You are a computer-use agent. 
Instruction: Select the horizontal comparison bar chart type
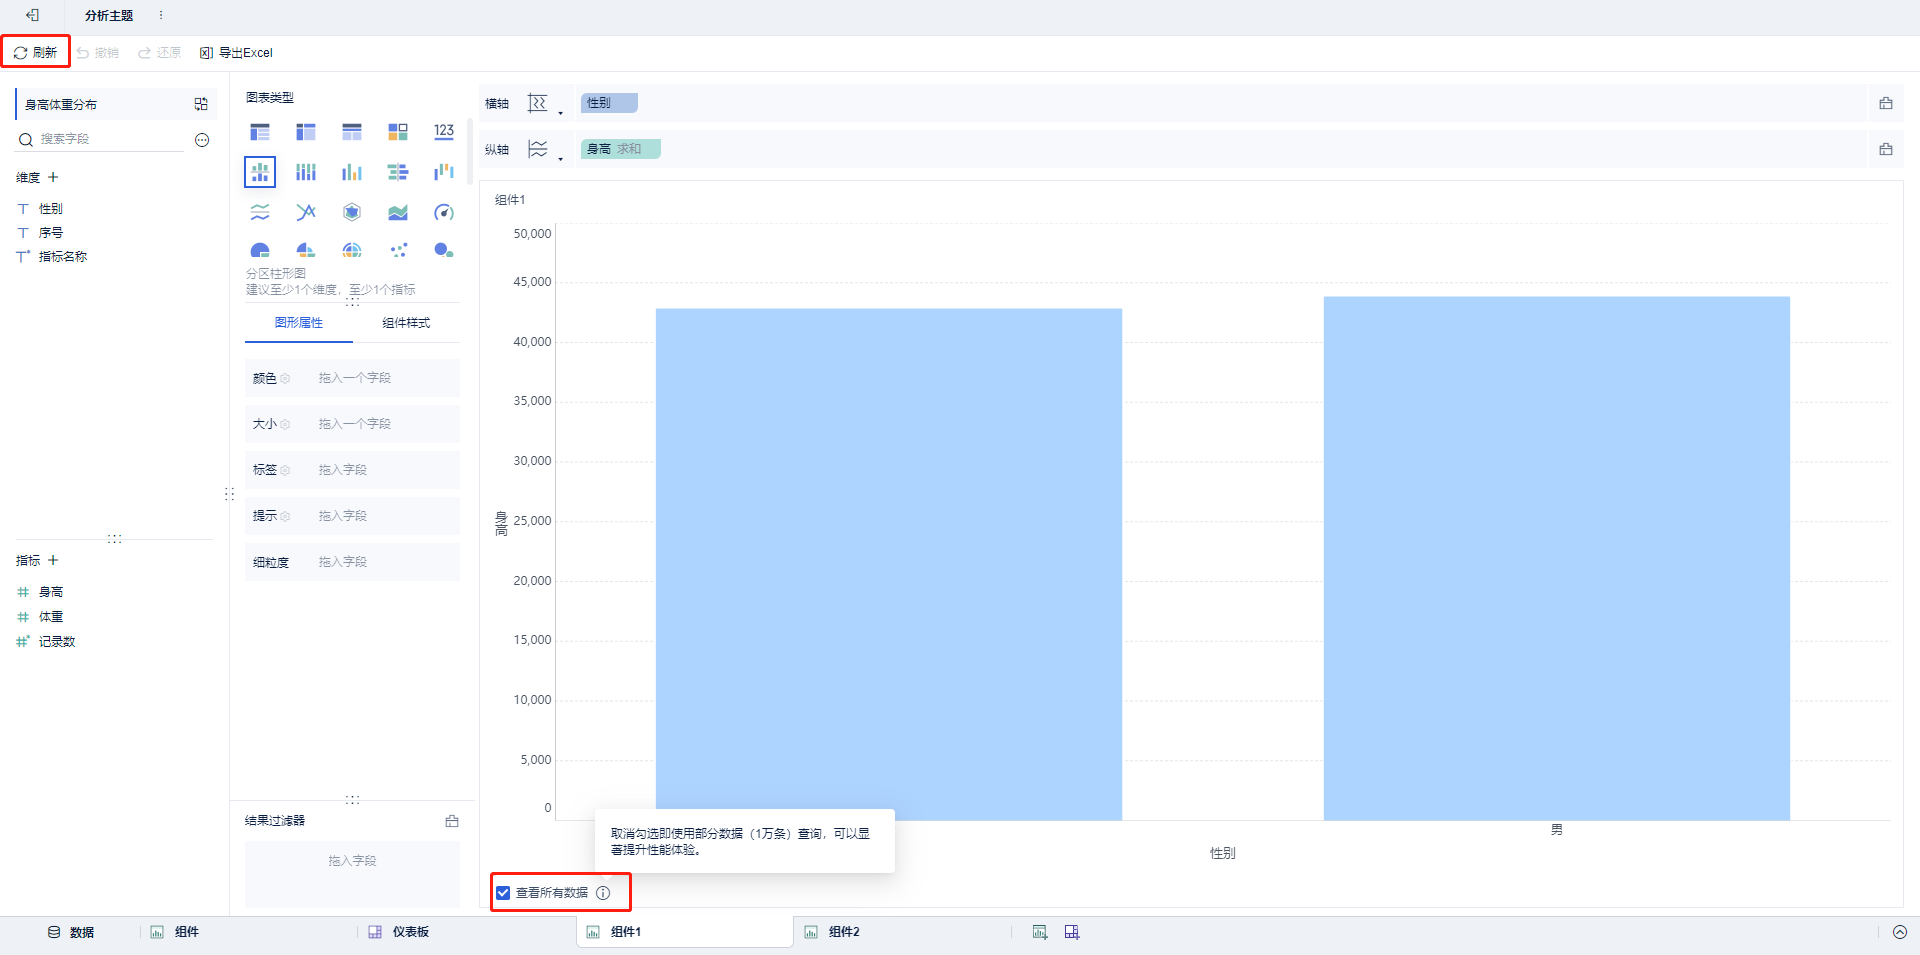pyautogui.click(x=398, y=172)
